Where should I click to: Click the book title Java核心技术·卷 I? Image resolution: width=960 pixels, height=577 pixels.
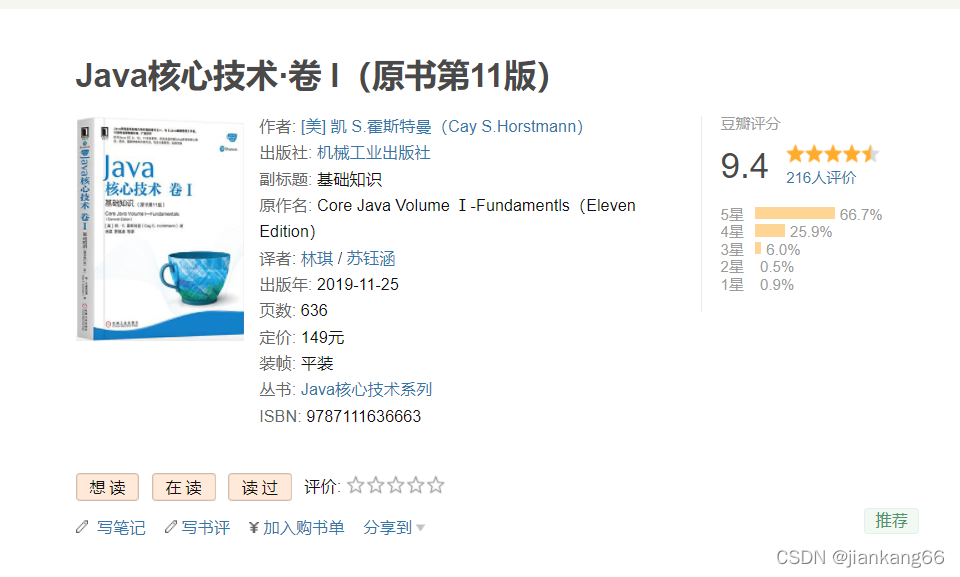coord(312,76)
